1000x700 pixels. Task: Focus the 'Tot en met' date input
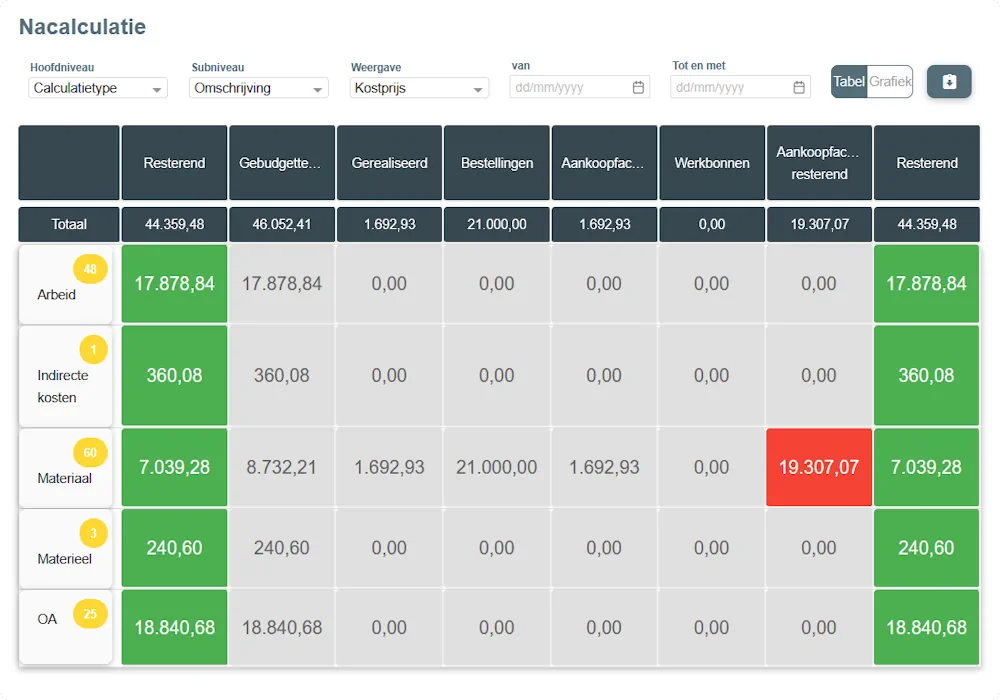pyautogui.click(x=740, y=87)
